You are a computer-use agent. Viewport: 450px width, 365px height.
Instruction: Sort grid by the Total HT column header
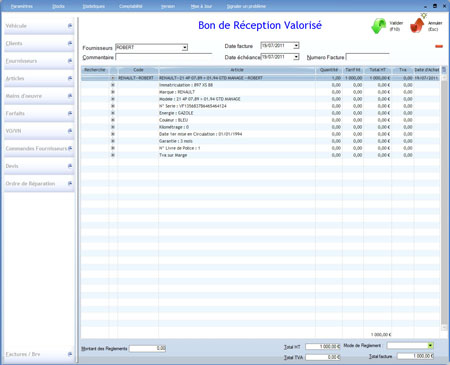tap(377, 70)
